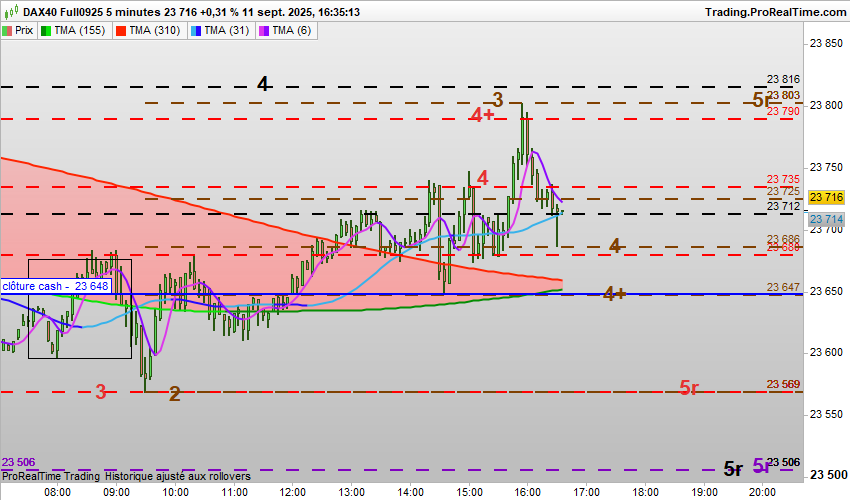The width and height of the screenshot is (850, 500).
Task: Click the 23 569 level label
Action: click(x=783, y=384)
